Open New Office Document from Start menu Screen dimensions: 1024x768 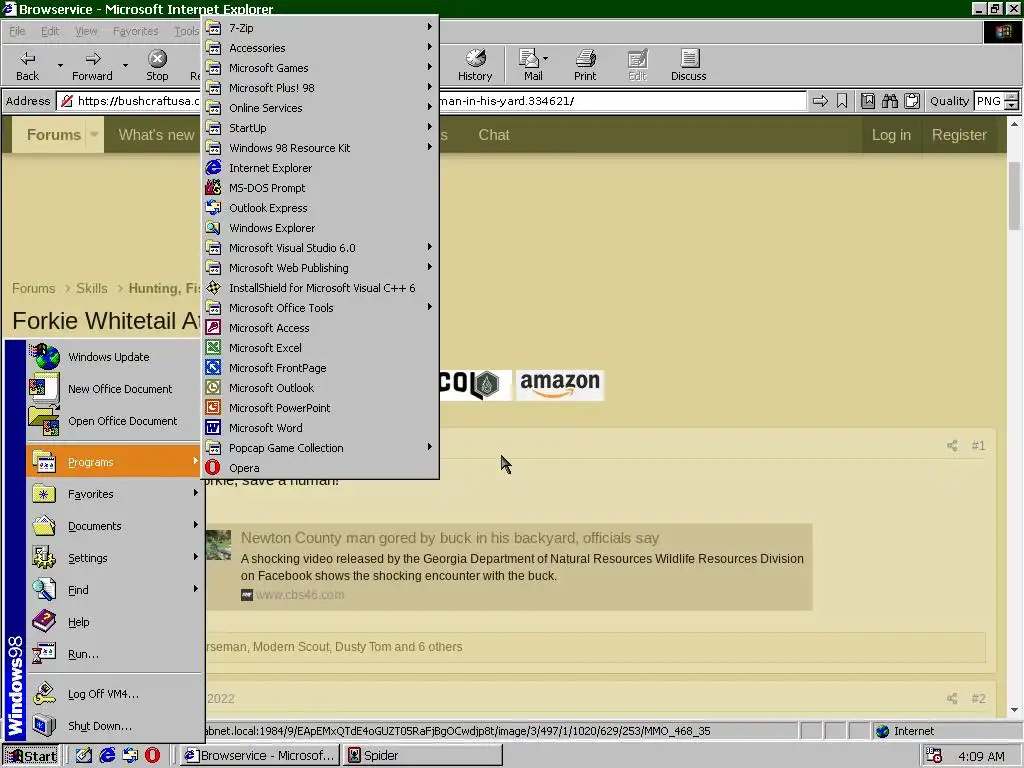point(114,389)
